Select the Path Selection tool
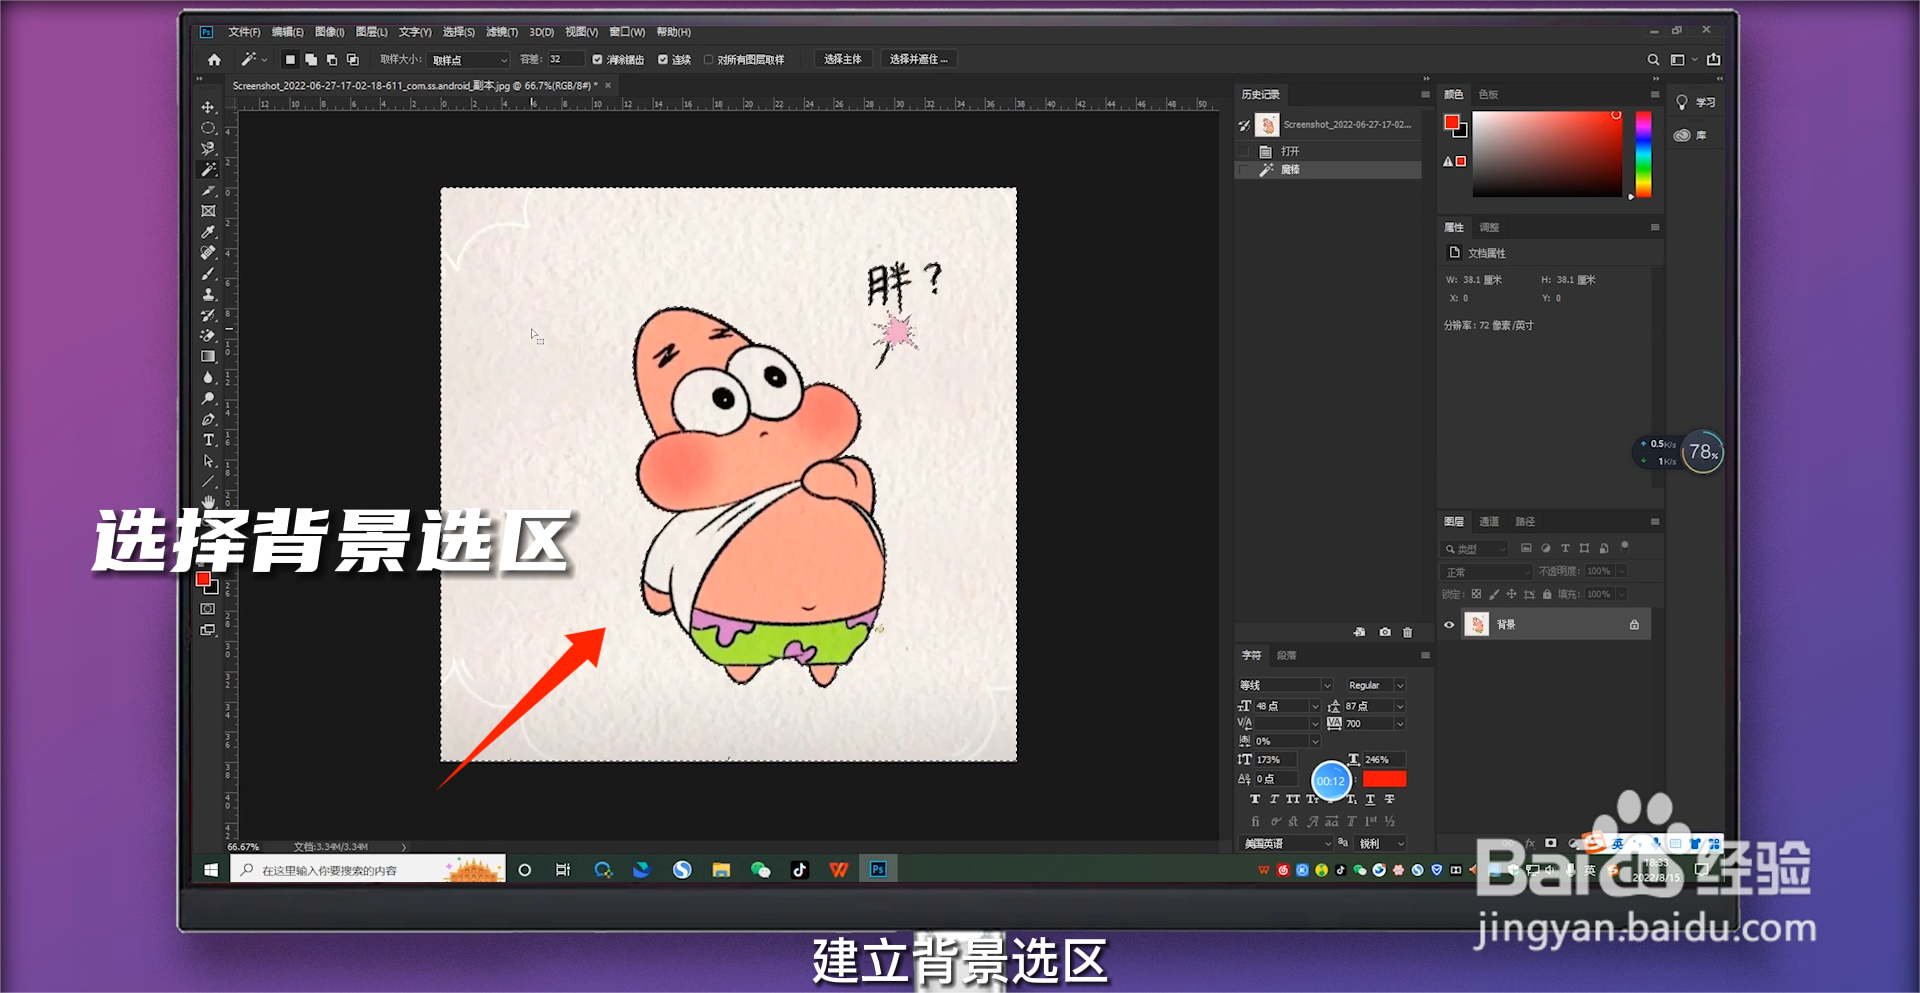This screenshot has width=1920, height=993. [x=208, y=461]
